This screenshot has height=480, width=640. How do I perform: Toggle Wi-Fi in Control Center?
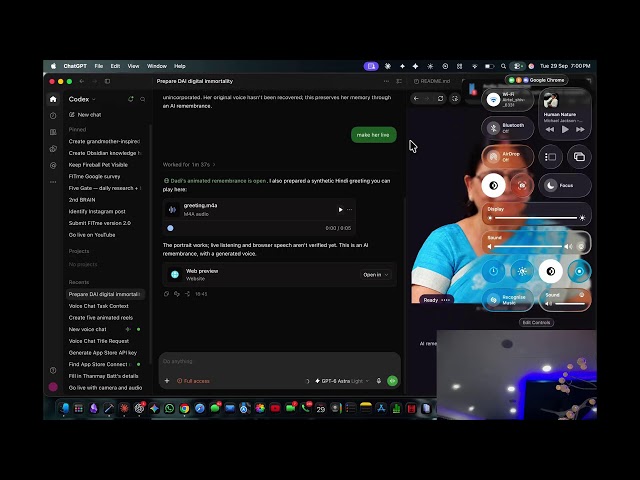coord(493,100)
